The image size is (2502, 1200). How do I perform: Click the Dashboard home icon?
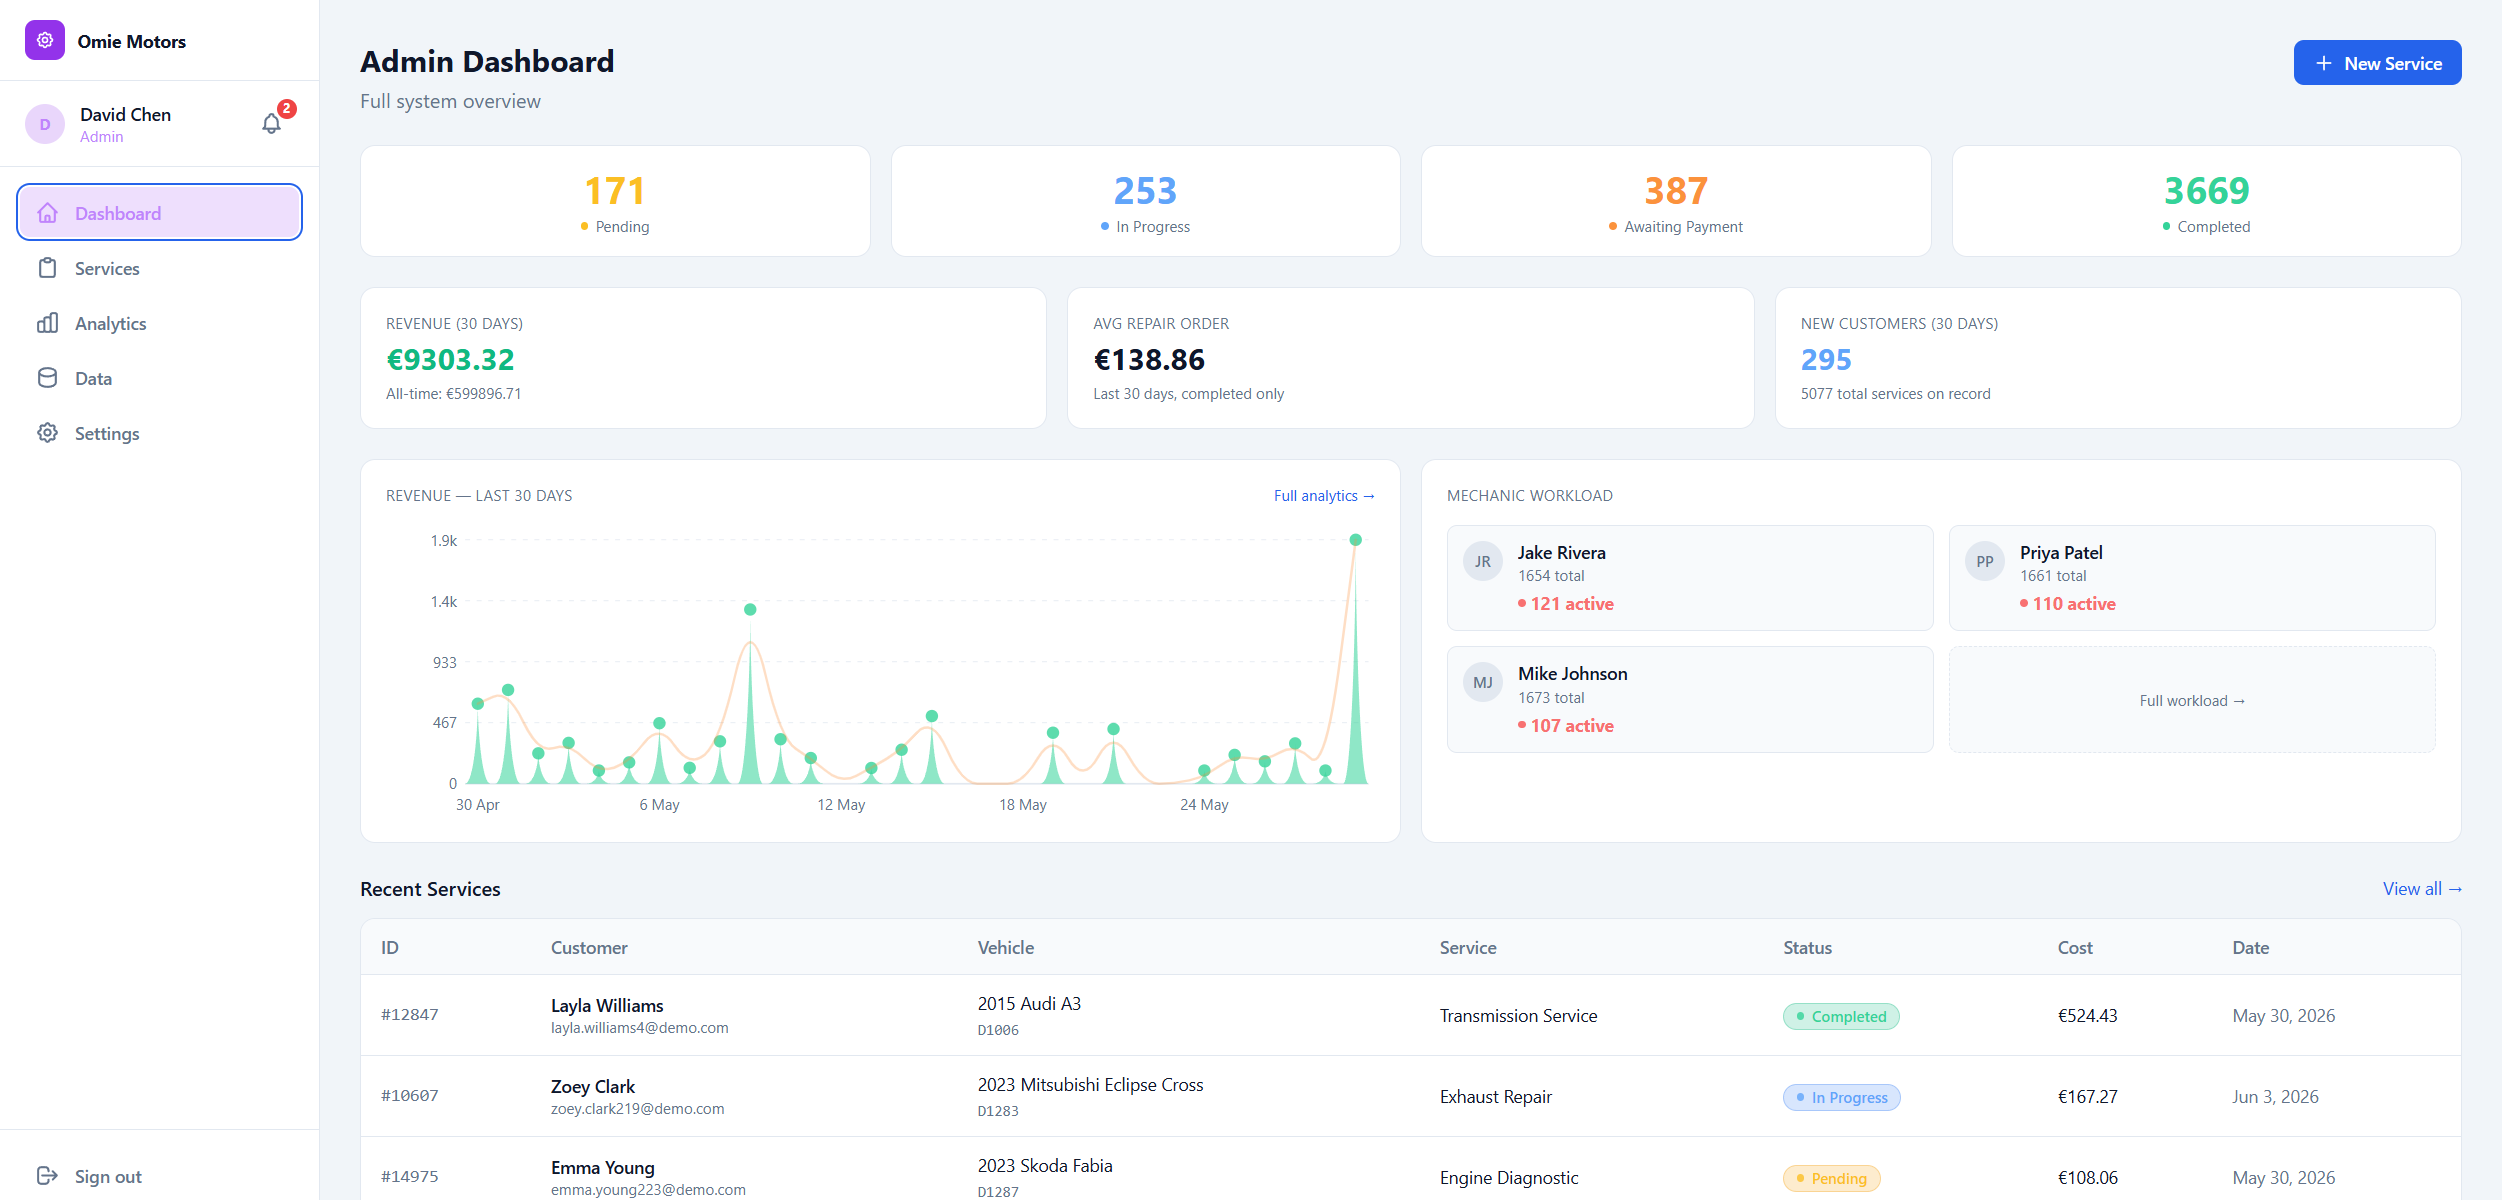pos(47,213)
